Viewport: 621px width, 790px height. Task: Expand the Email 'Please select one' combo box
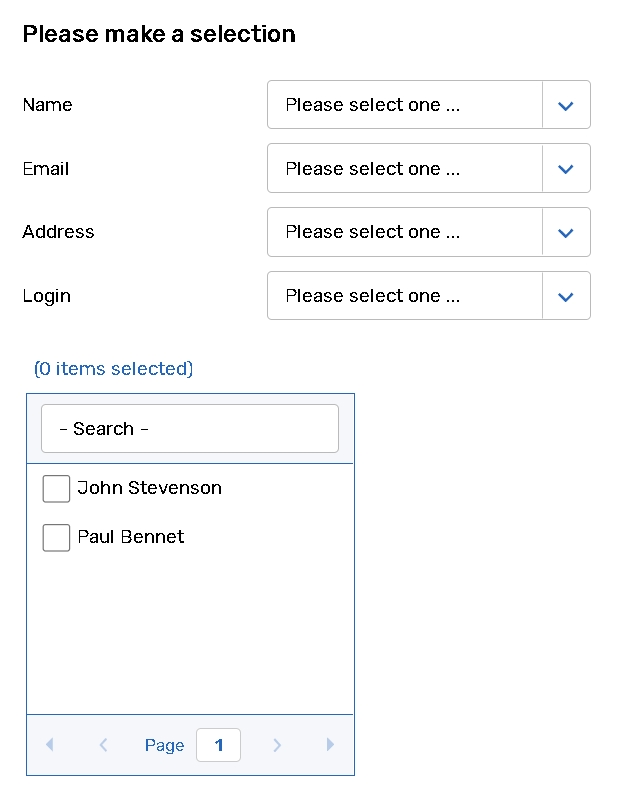pyautogui.click(x=404, y=169)
